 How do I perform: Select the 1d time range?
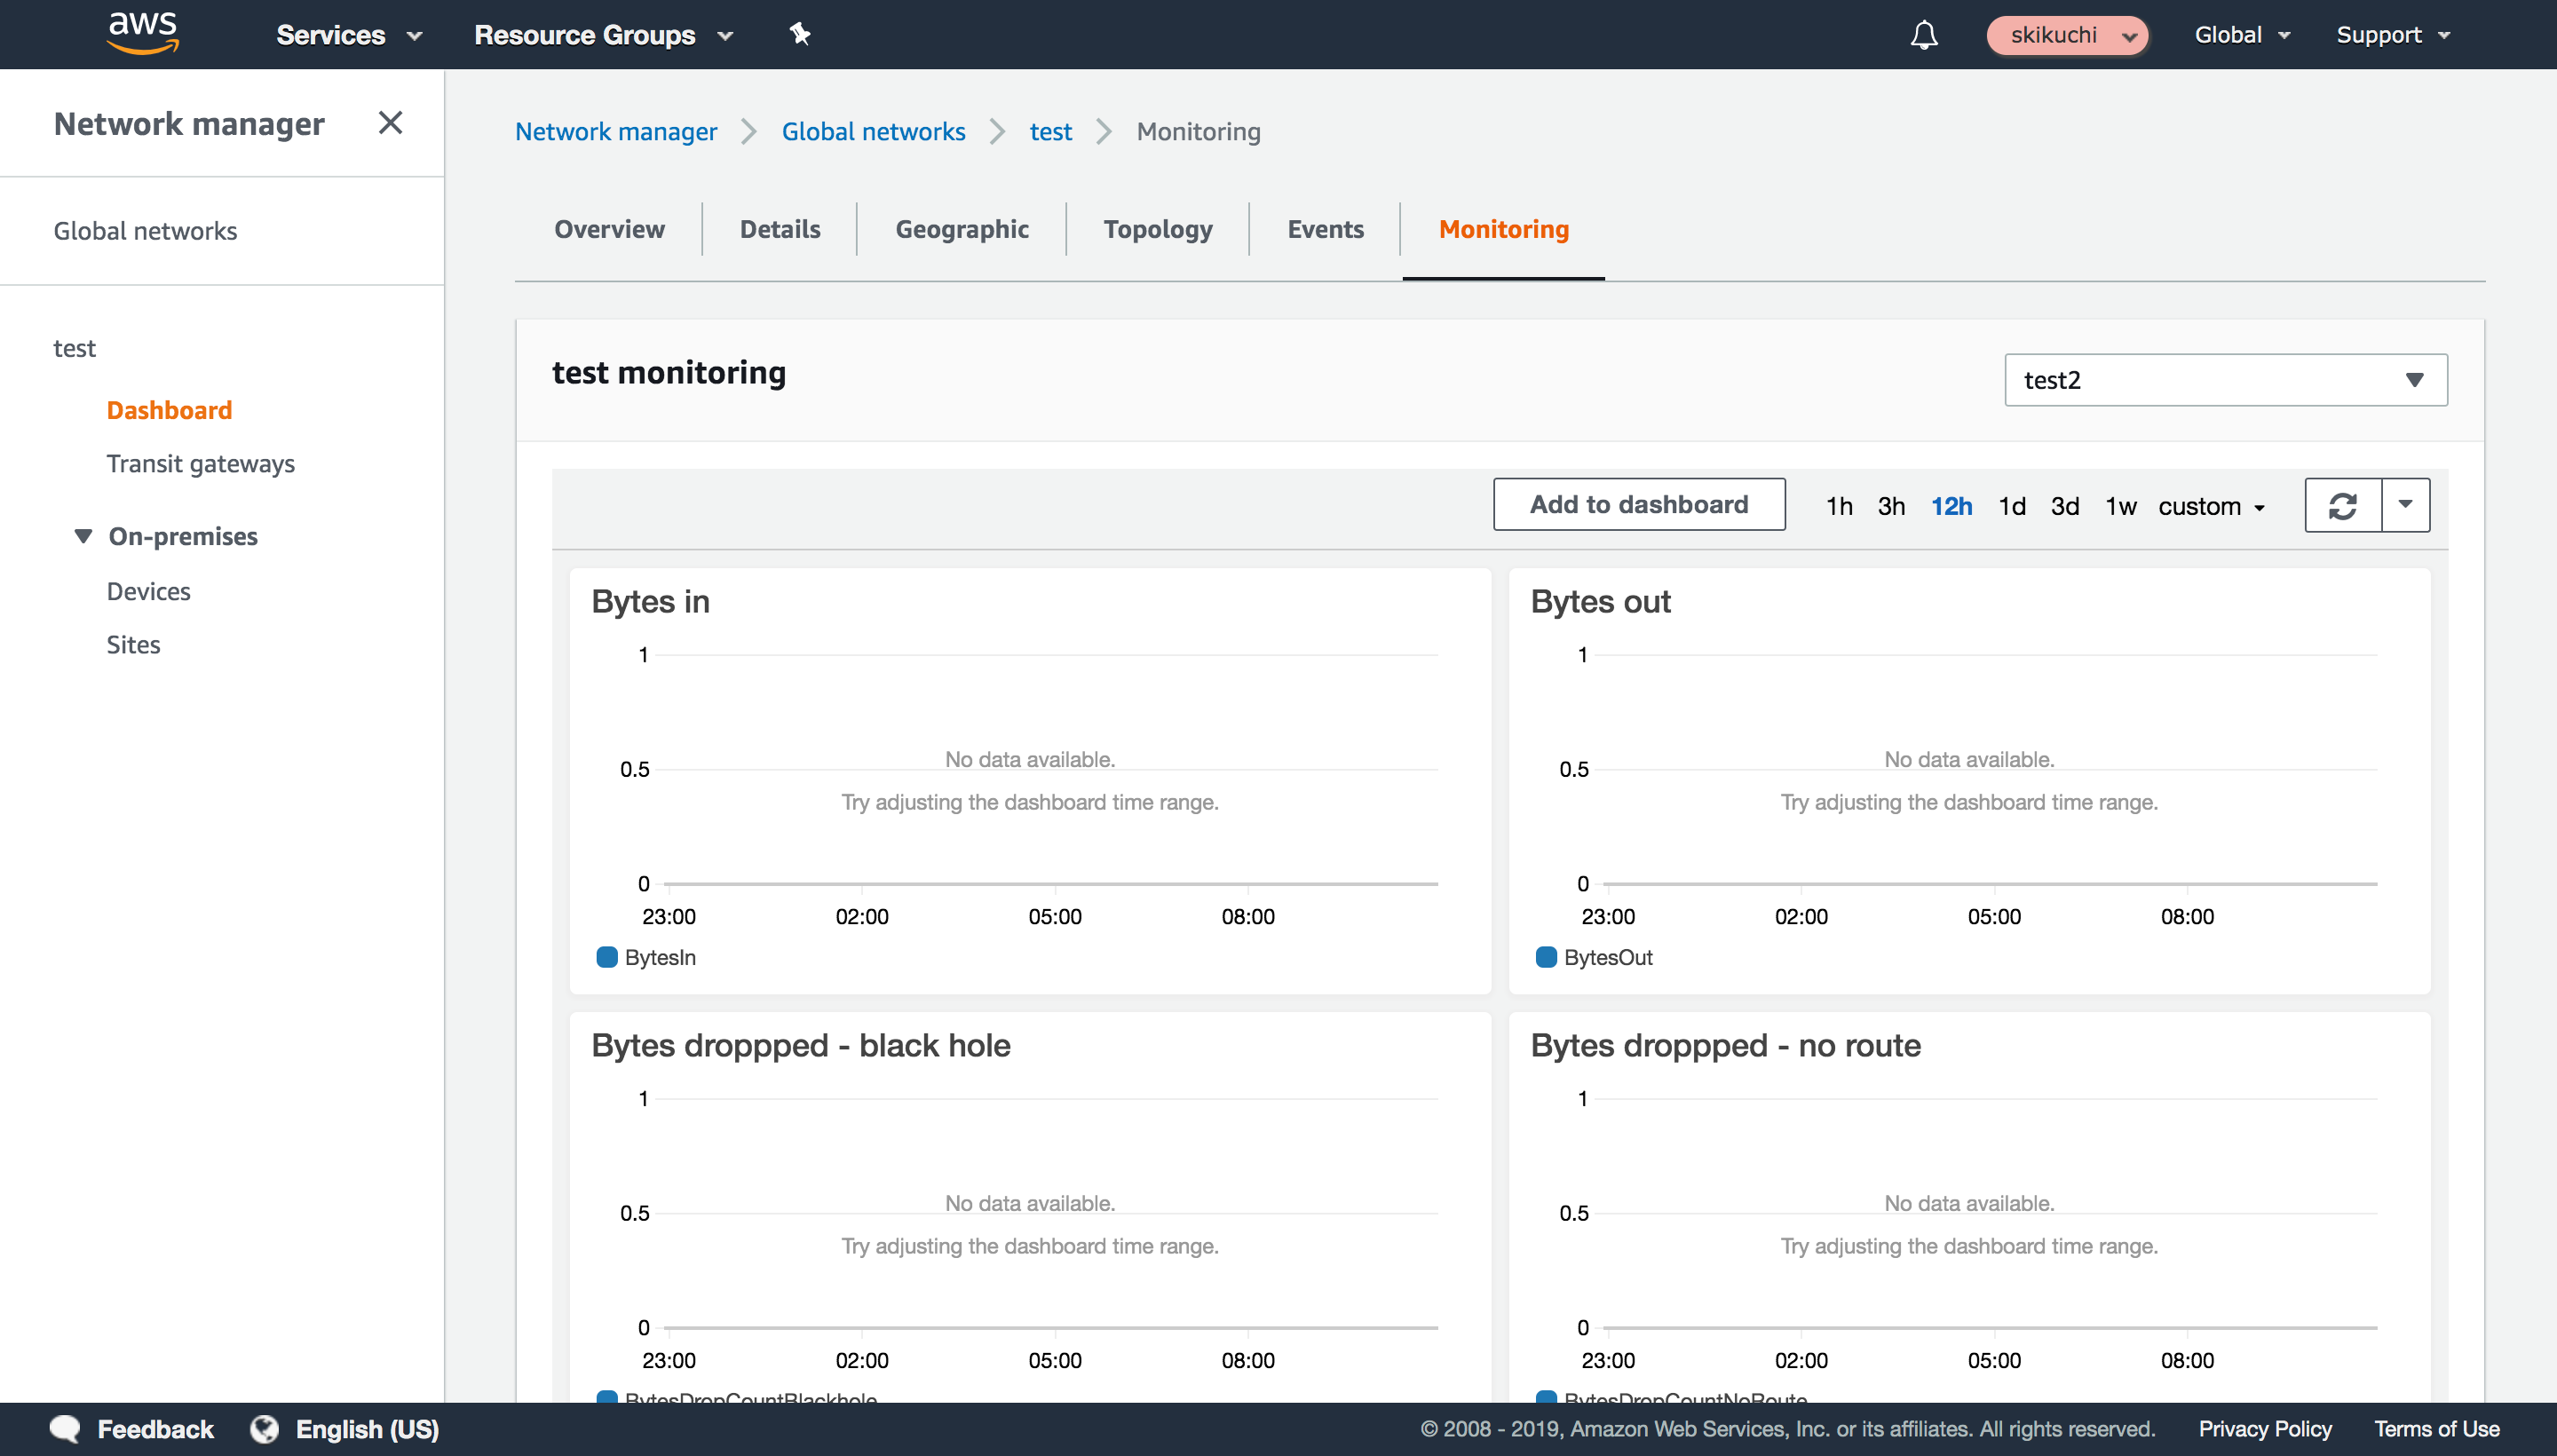[x=2012, y=506]
